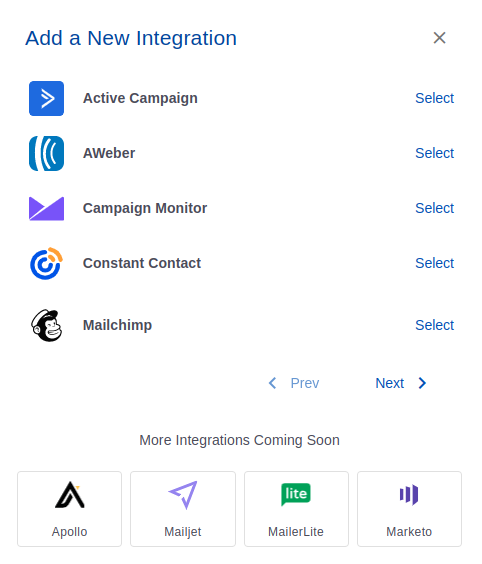
Task: Click the Mailjet paper plane icon
Action: pos(183,495)
